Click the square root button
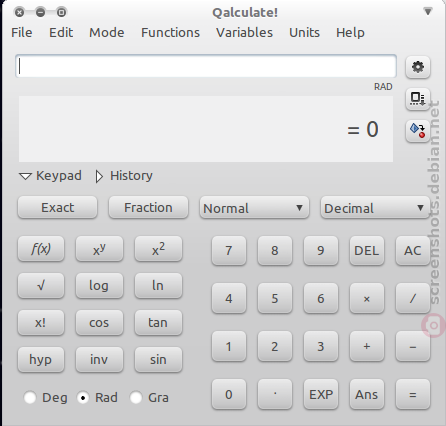This screenshot has height=426, width=446. coord(41,286)
